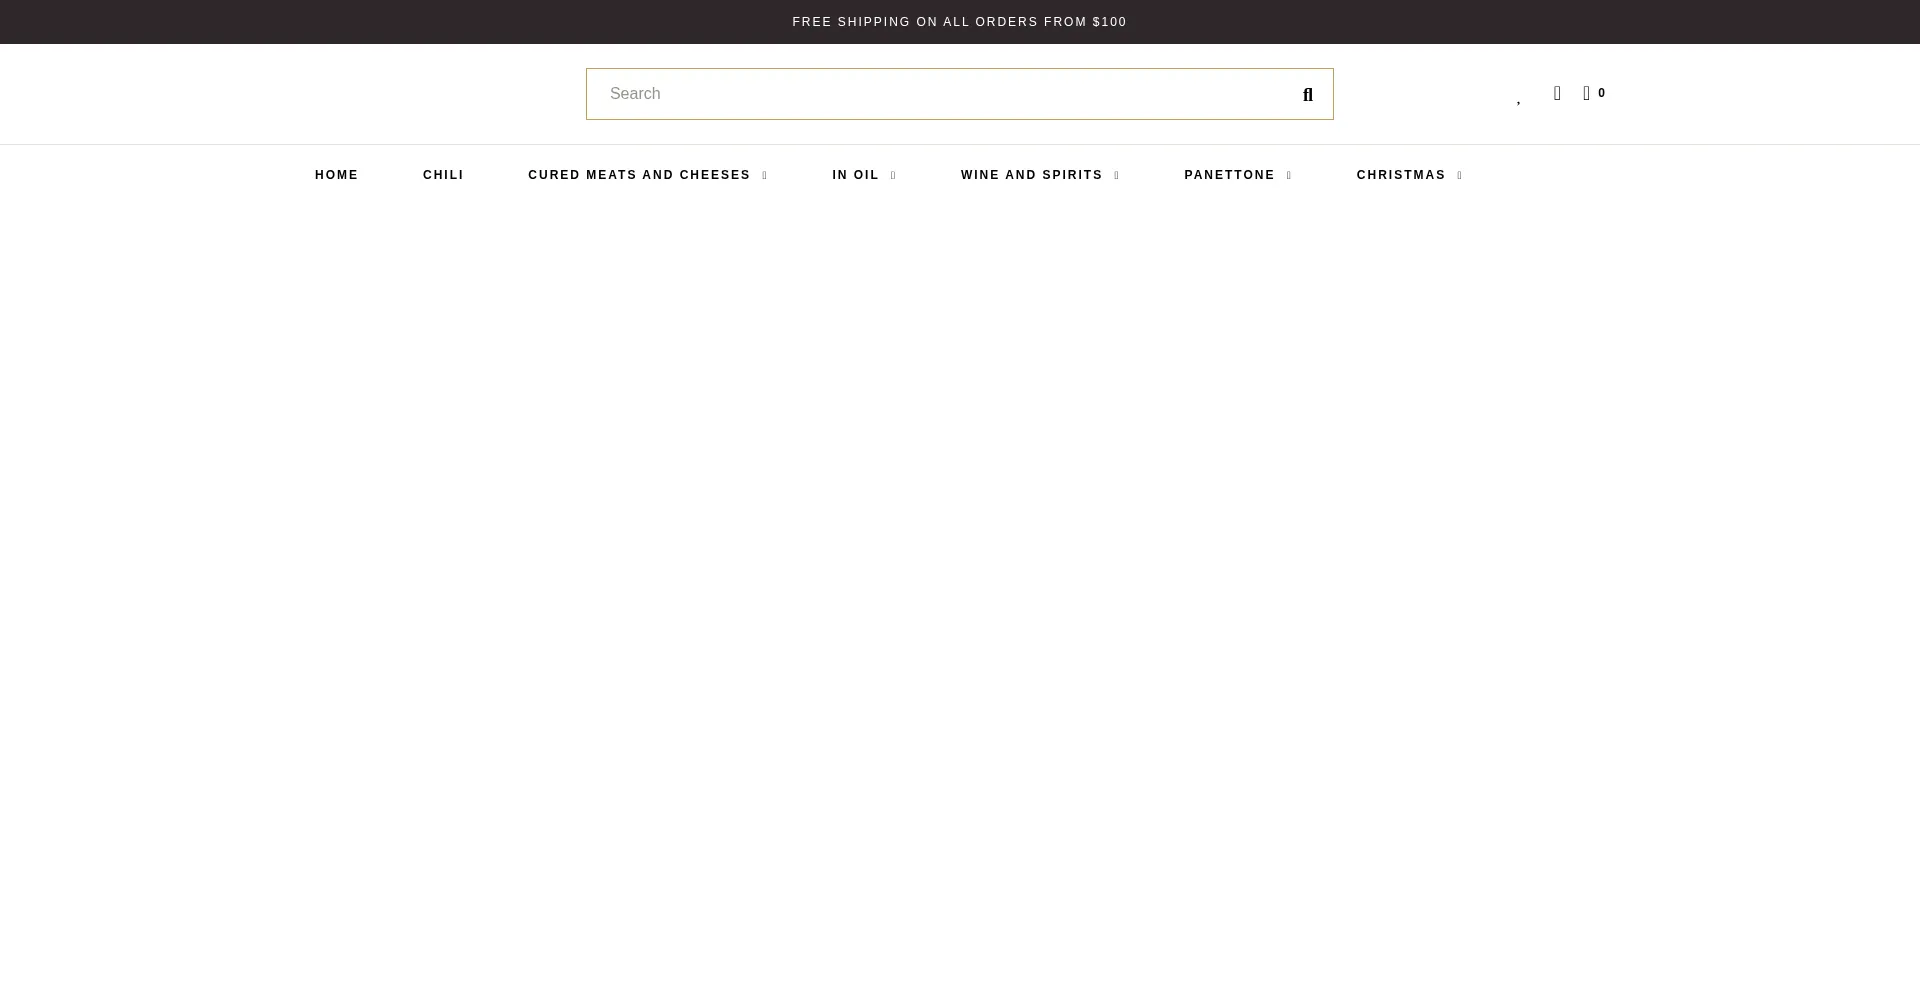Select Cured Meats and Cheeses menu label
This screenshot has width=1920, height=993.
(639, 175)
